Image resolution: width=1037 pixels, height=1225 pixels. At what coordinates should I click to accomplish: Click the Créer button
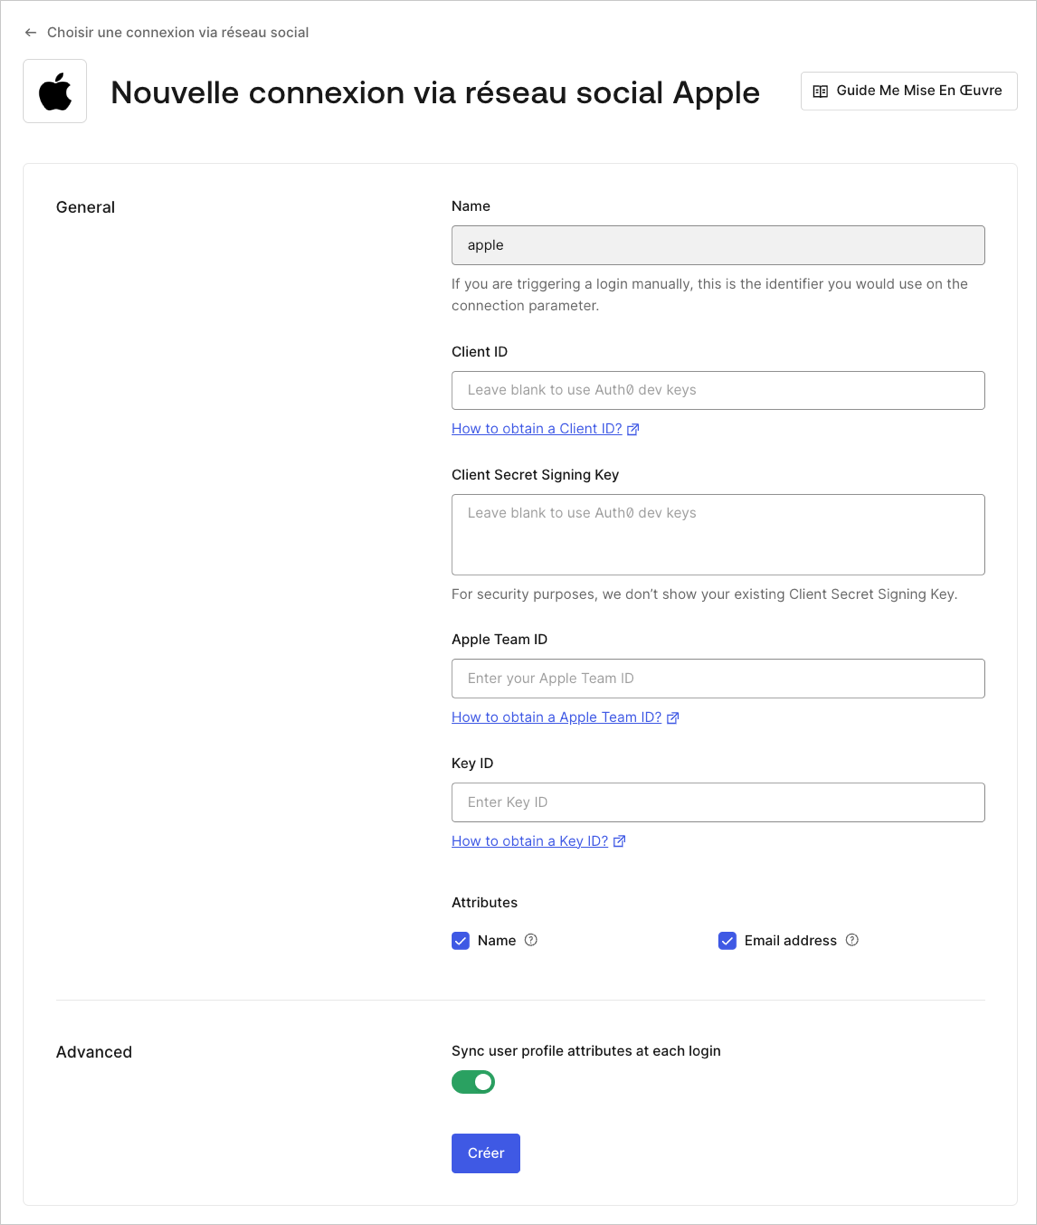tap(486, 1153)
